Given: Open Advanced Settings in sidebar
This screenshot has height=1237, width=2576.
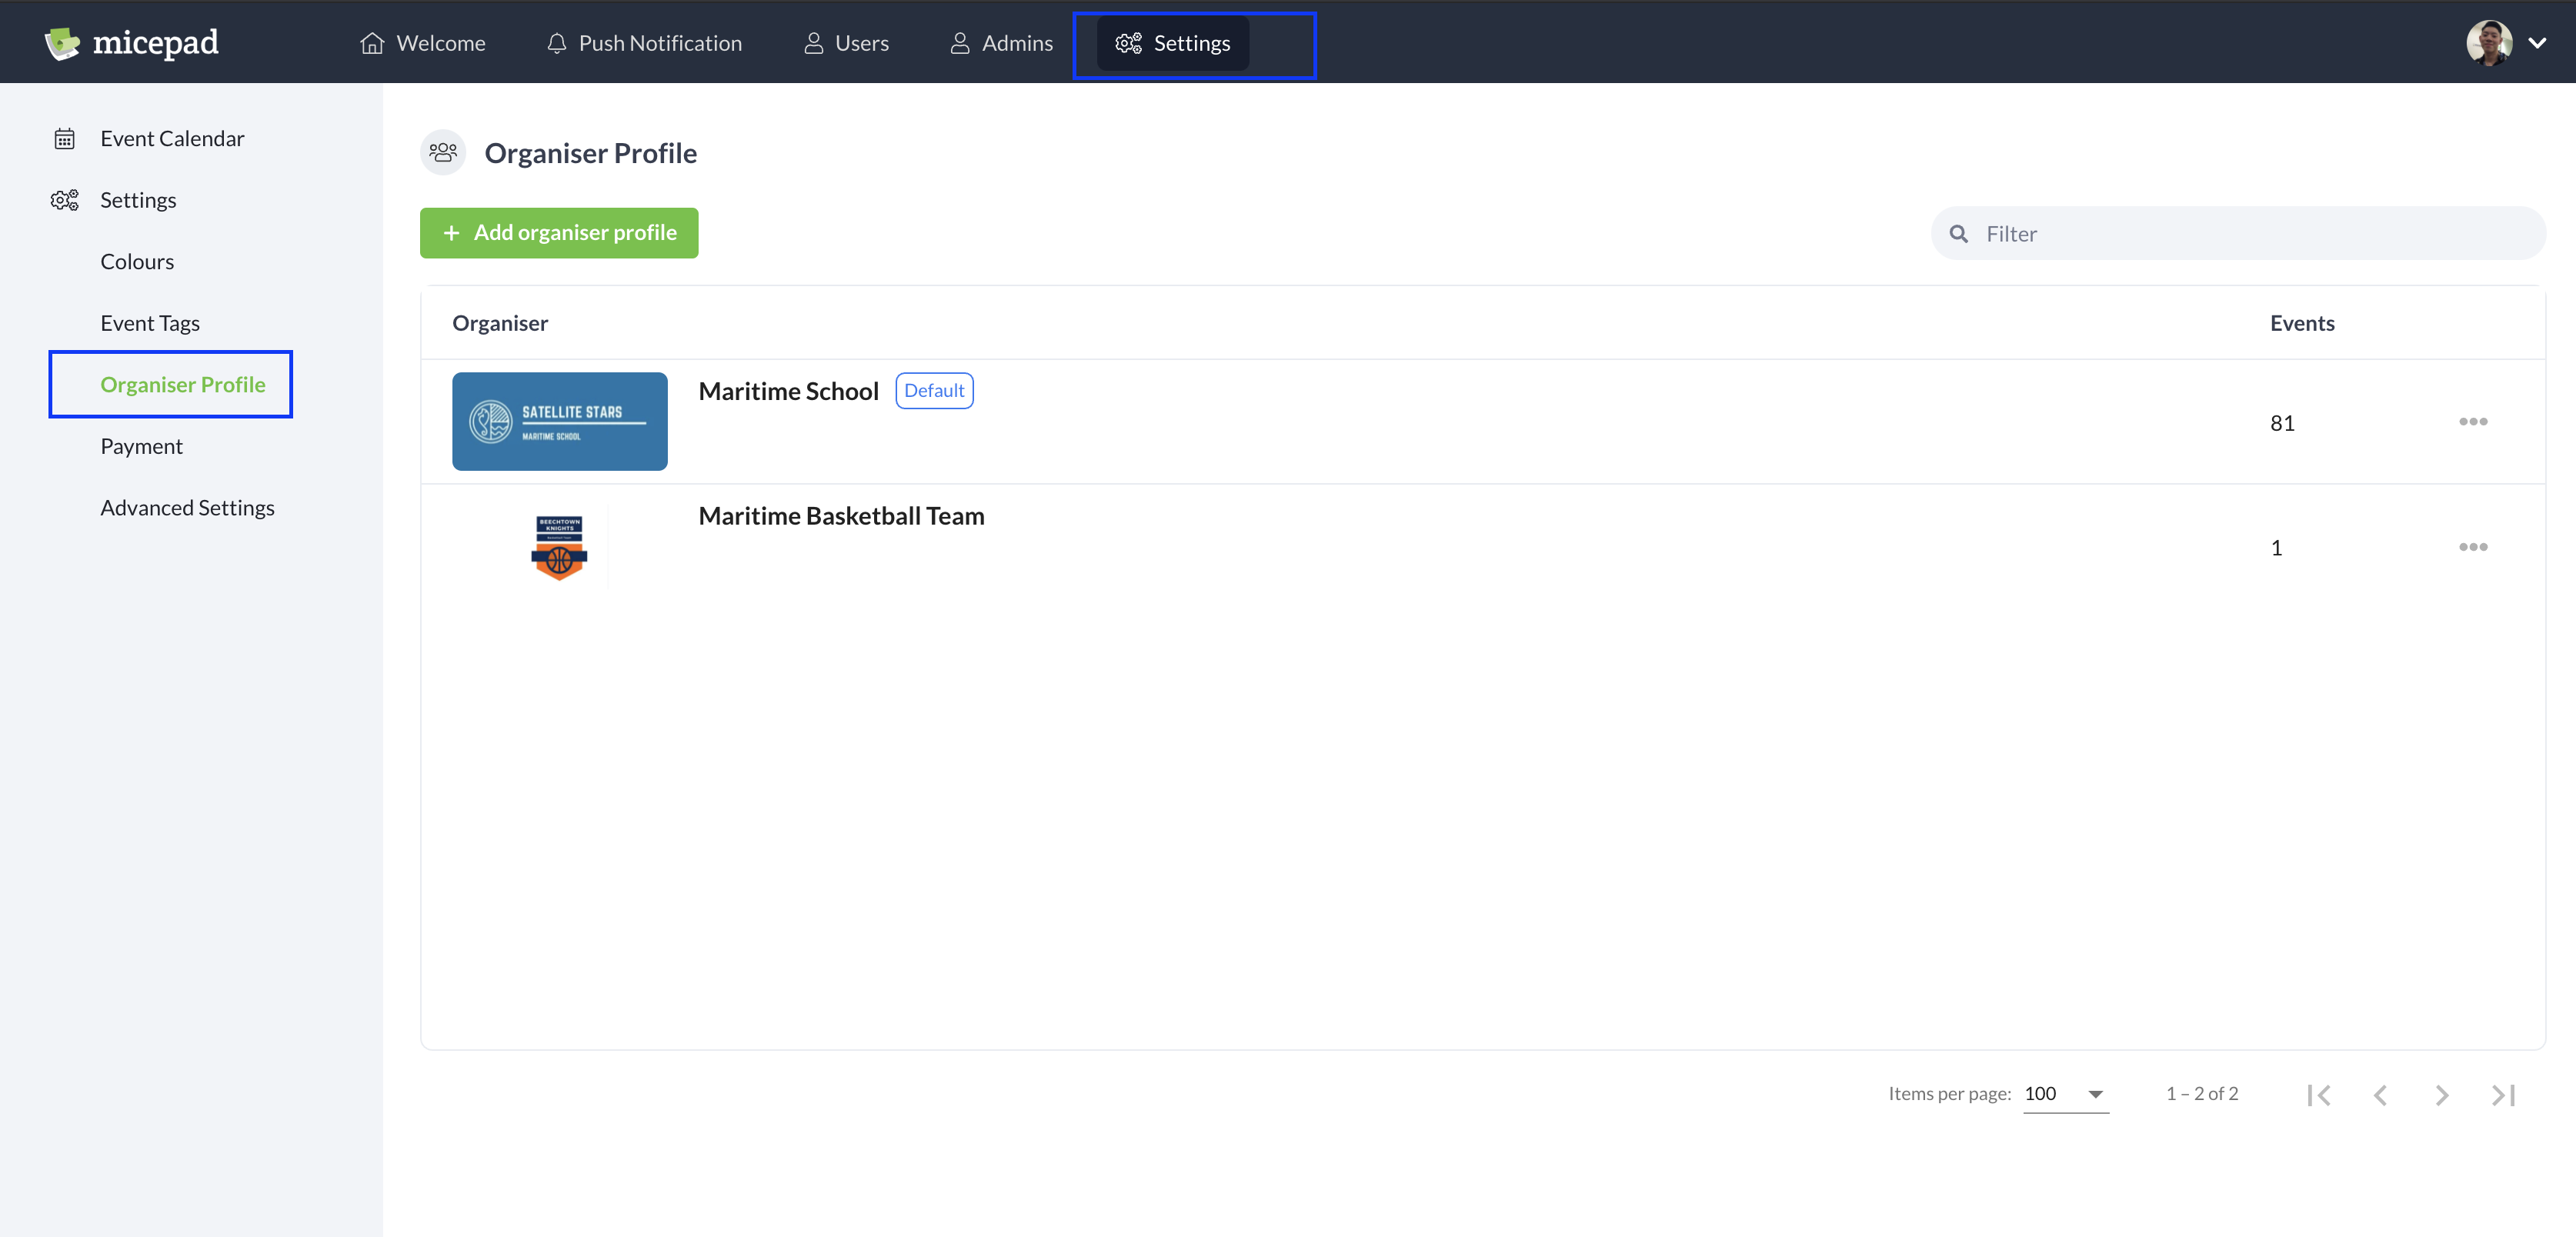Looking at the screenshot, I should [187, 508].
